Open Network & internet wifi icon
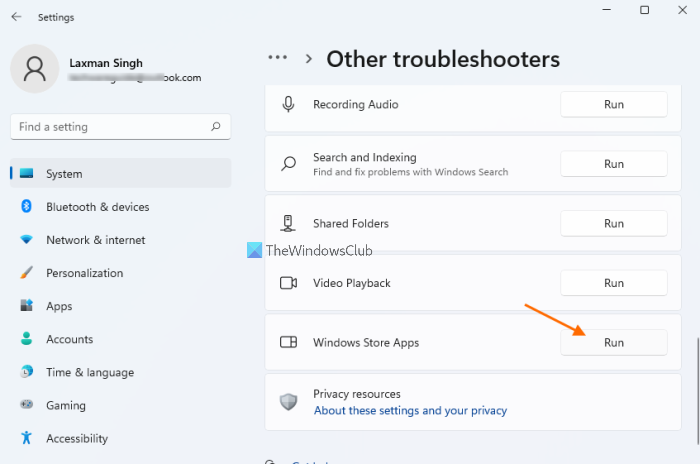Viewport: 700px width, 464px height. point(26,240)
